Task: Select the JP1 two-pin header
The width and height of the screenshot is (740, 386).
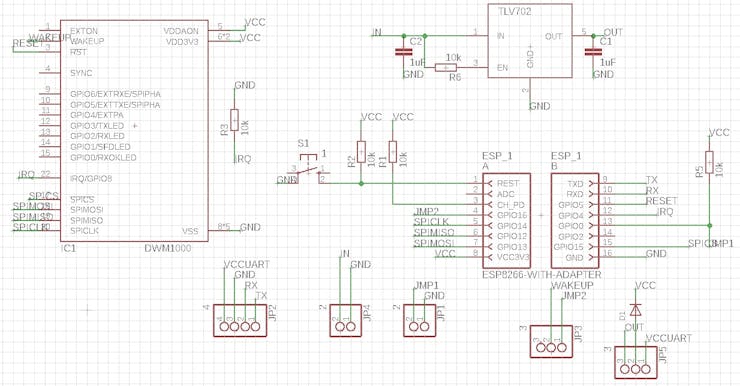Action: tap(420, 320)
